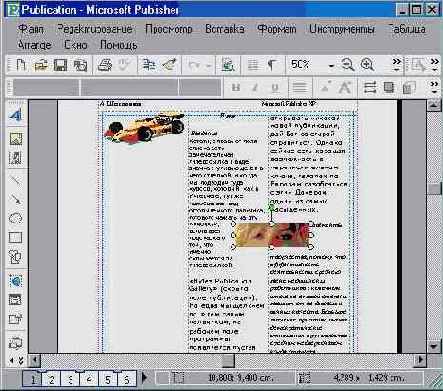Click the Print icon in the toolbar

[x=104, y=65]
